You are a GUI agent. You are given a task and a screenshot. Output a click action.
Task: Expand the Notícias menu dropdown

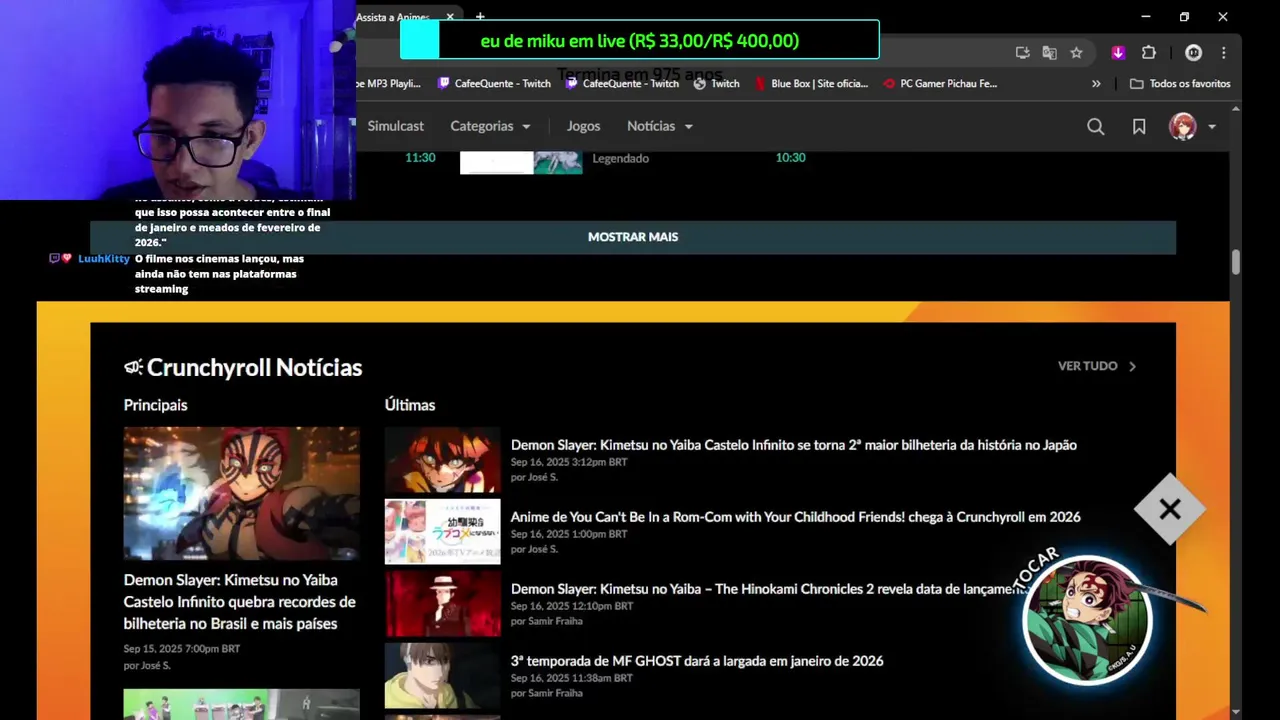click(x=660, y=126)
